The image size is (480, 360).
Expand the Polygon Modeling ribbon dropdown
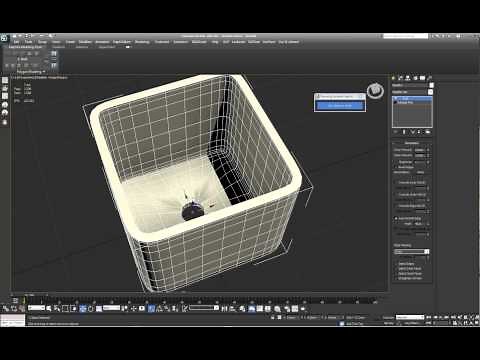(31, 72)
